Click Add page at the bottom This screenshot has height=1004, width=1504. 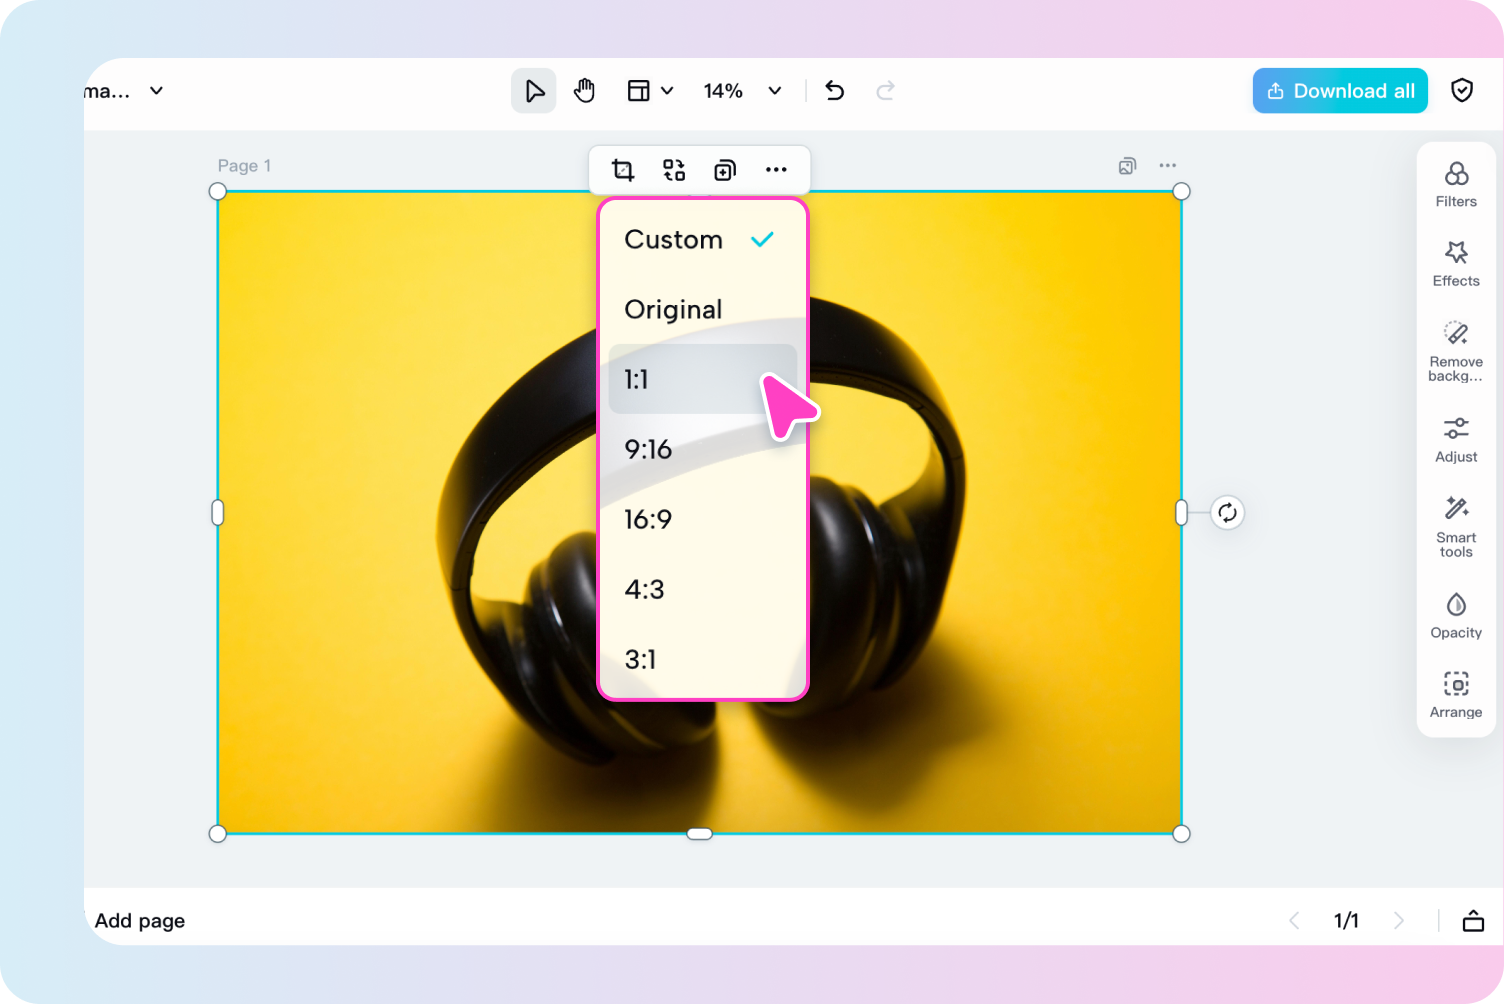[139, 920]
